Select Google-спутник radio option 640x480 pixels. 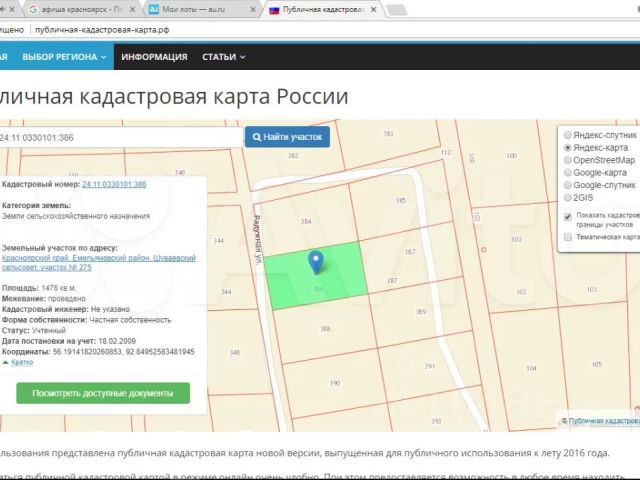569,185
